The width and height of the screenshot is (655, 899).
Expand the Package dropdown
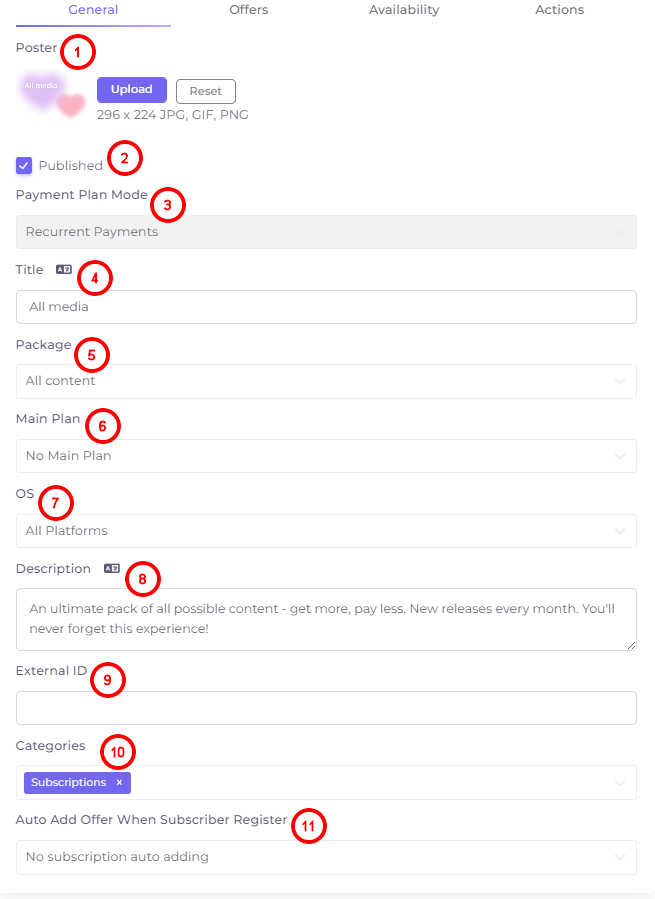(x=326, y=381)
